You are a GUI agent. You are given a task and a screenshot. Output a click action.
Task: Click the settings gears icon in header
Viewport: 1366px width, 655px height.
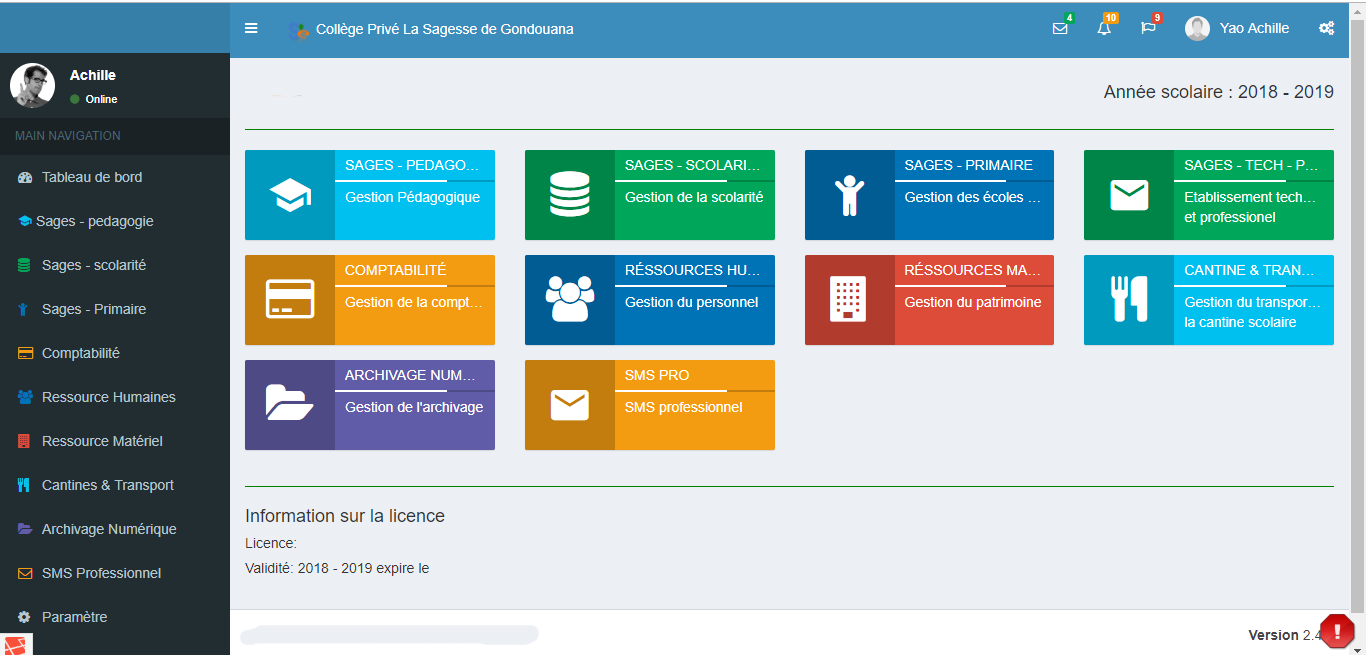coord(1326,28)
